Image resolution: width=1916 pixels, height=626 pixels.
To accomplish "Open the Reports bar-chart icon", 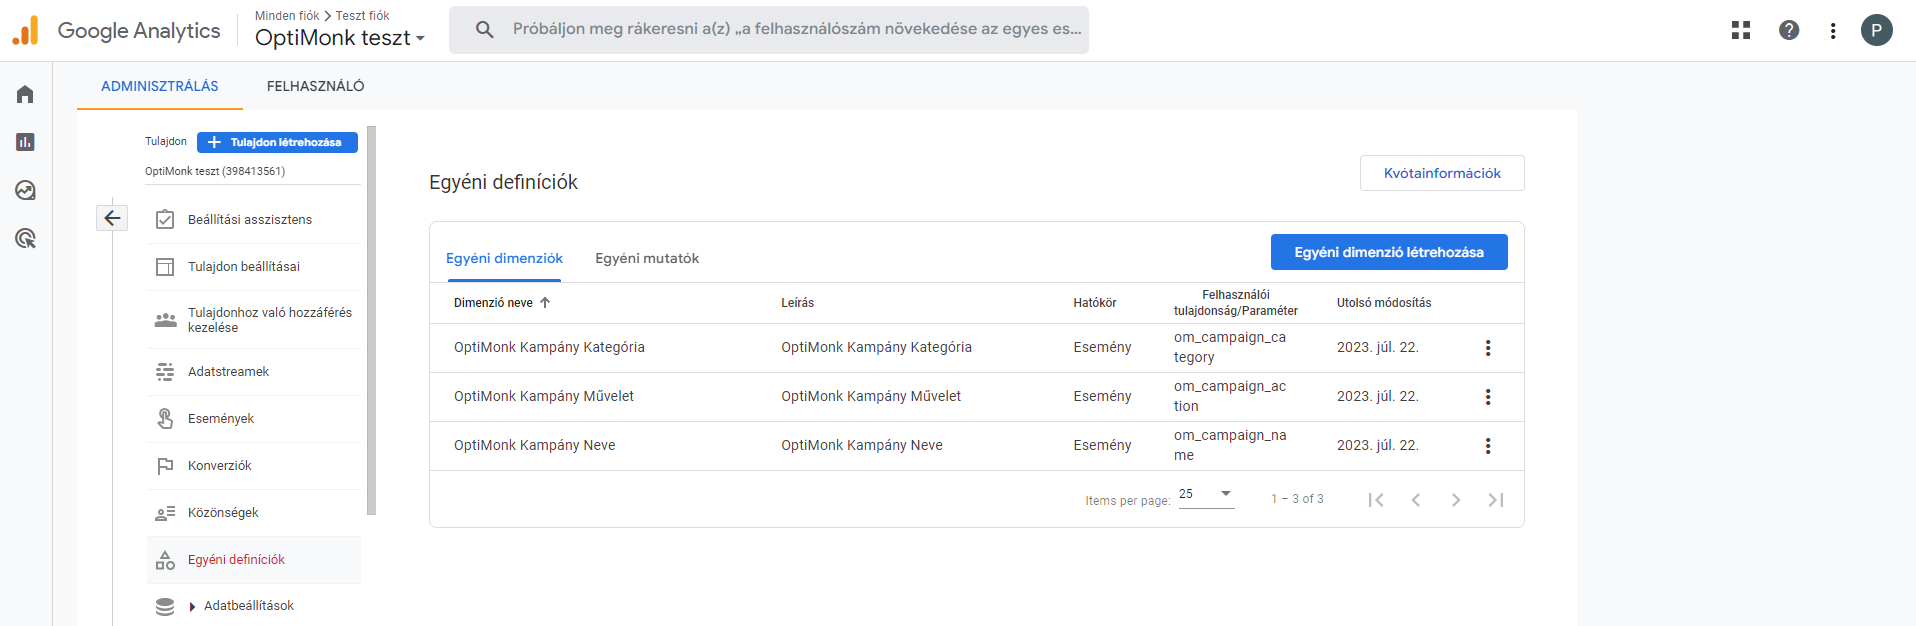I will pos(25,142).
